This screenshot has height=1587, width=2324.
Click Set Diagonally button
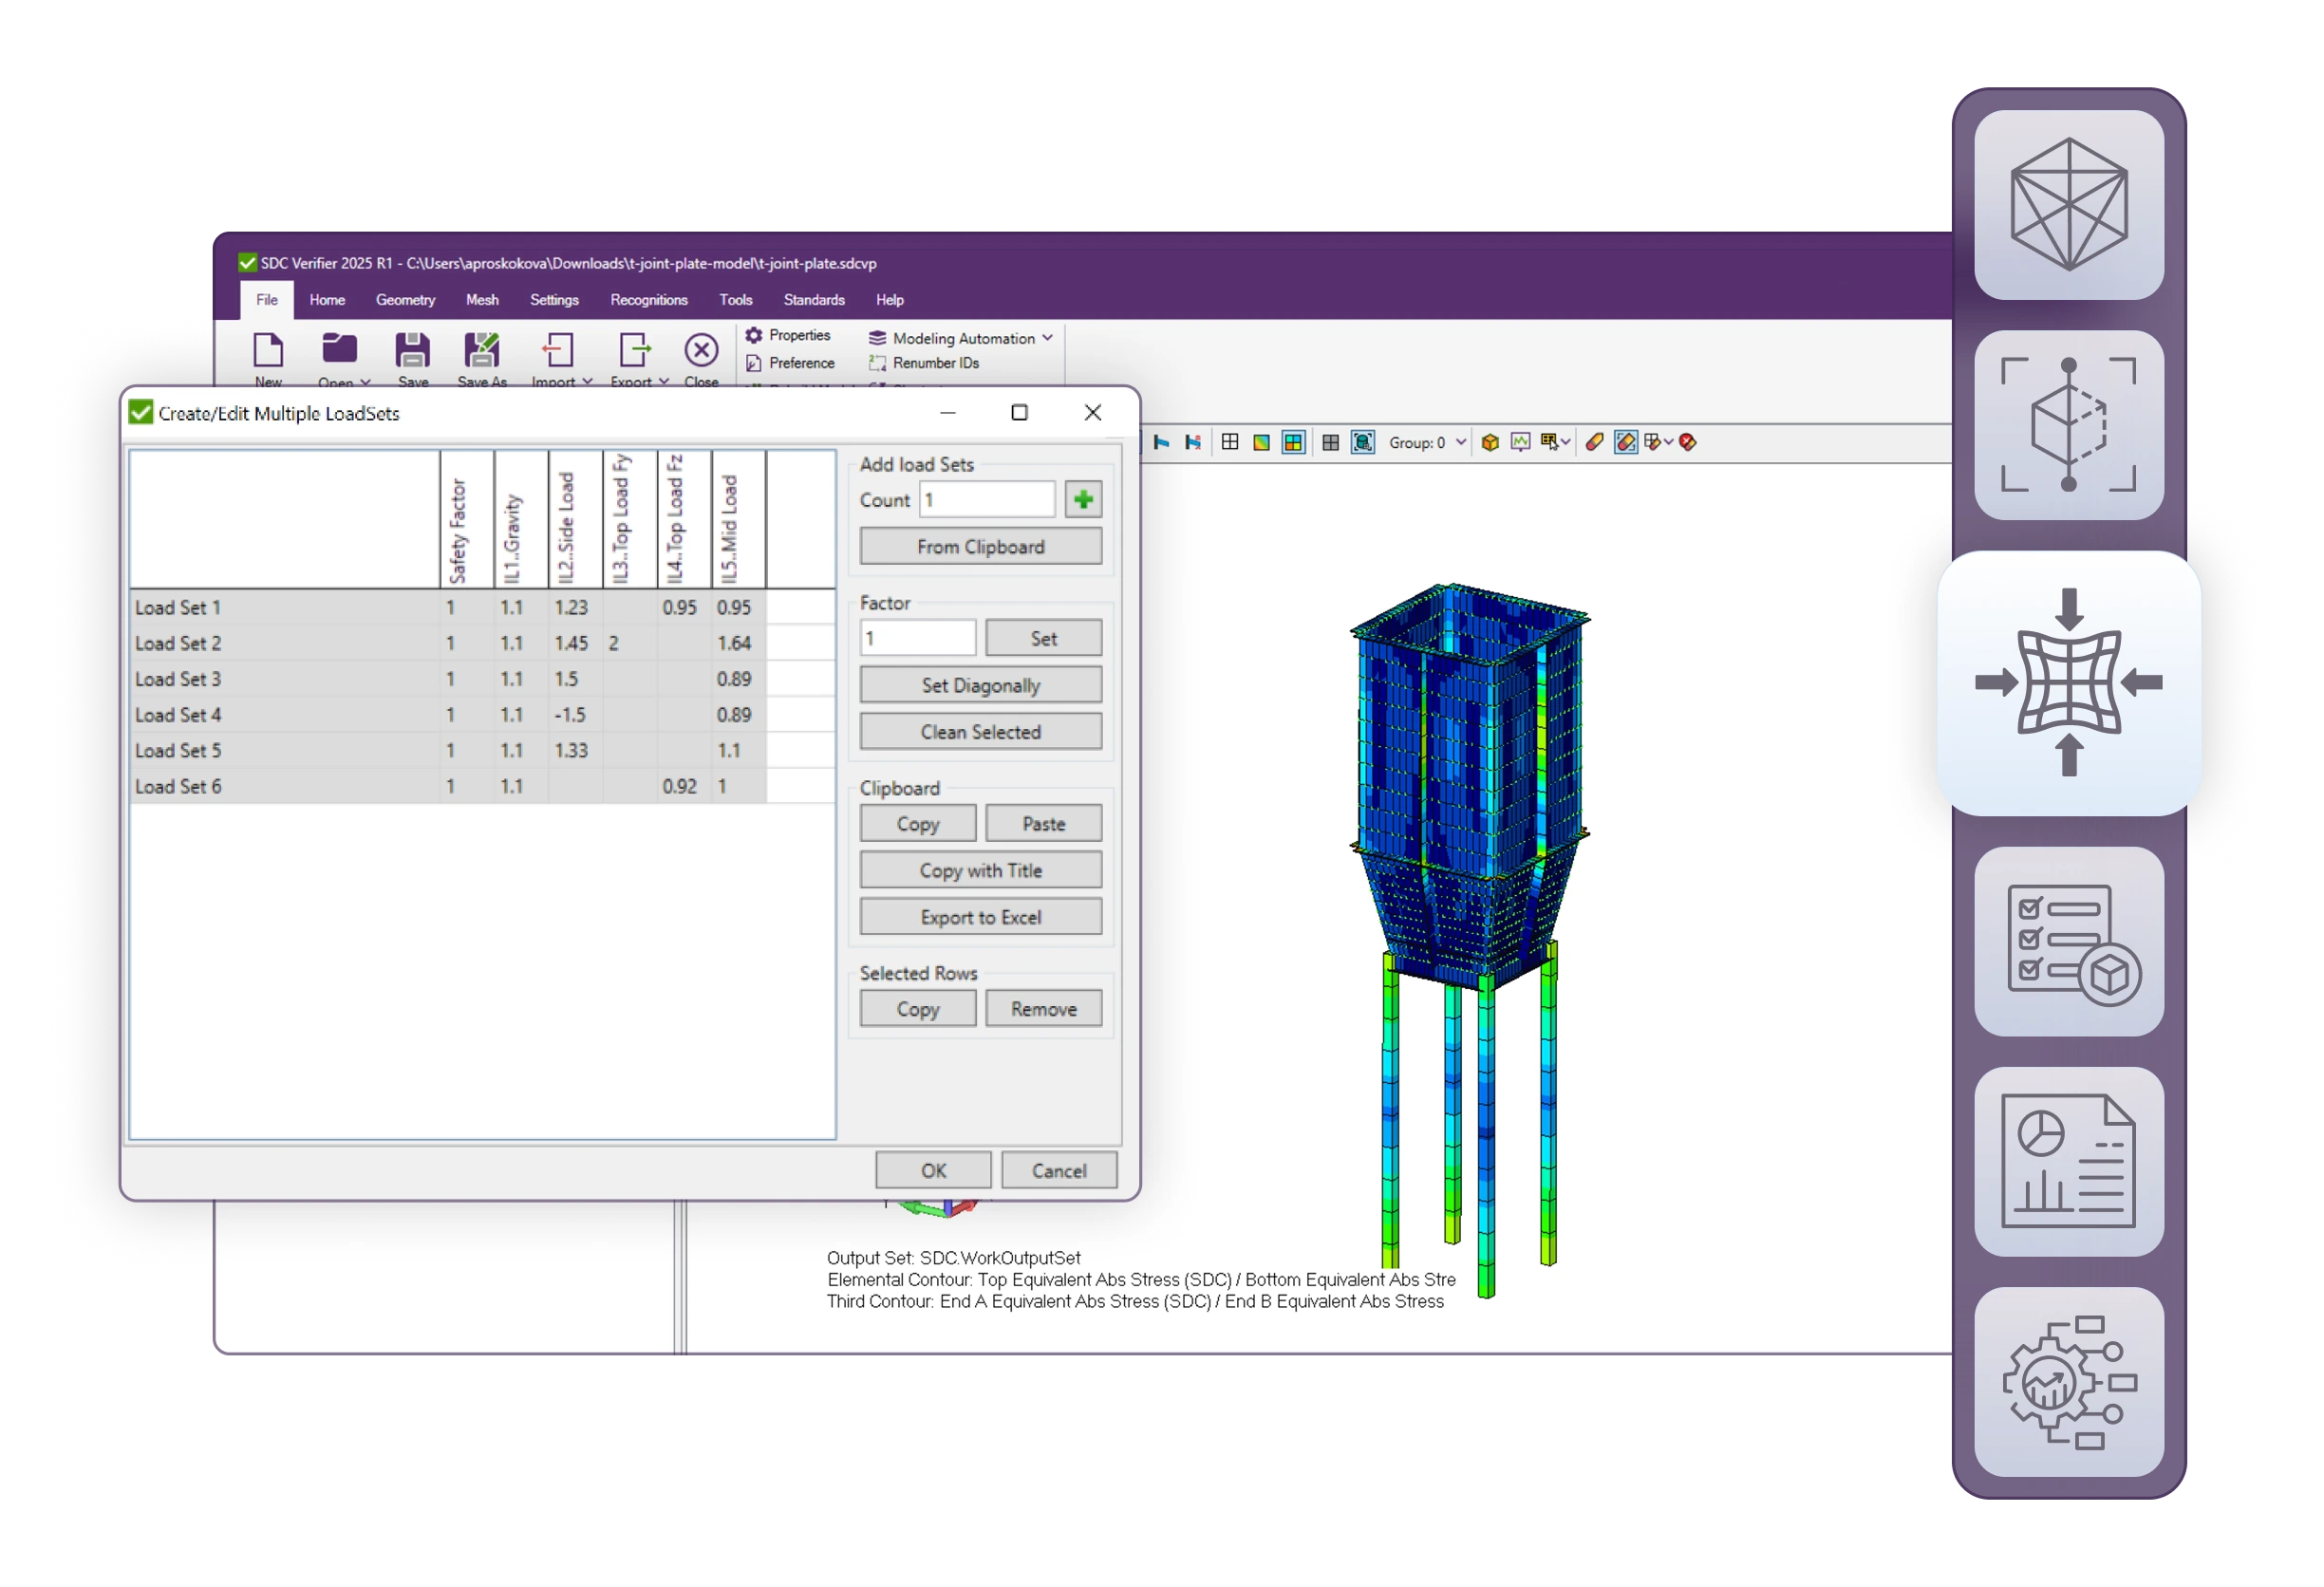(x=980, y=685)
